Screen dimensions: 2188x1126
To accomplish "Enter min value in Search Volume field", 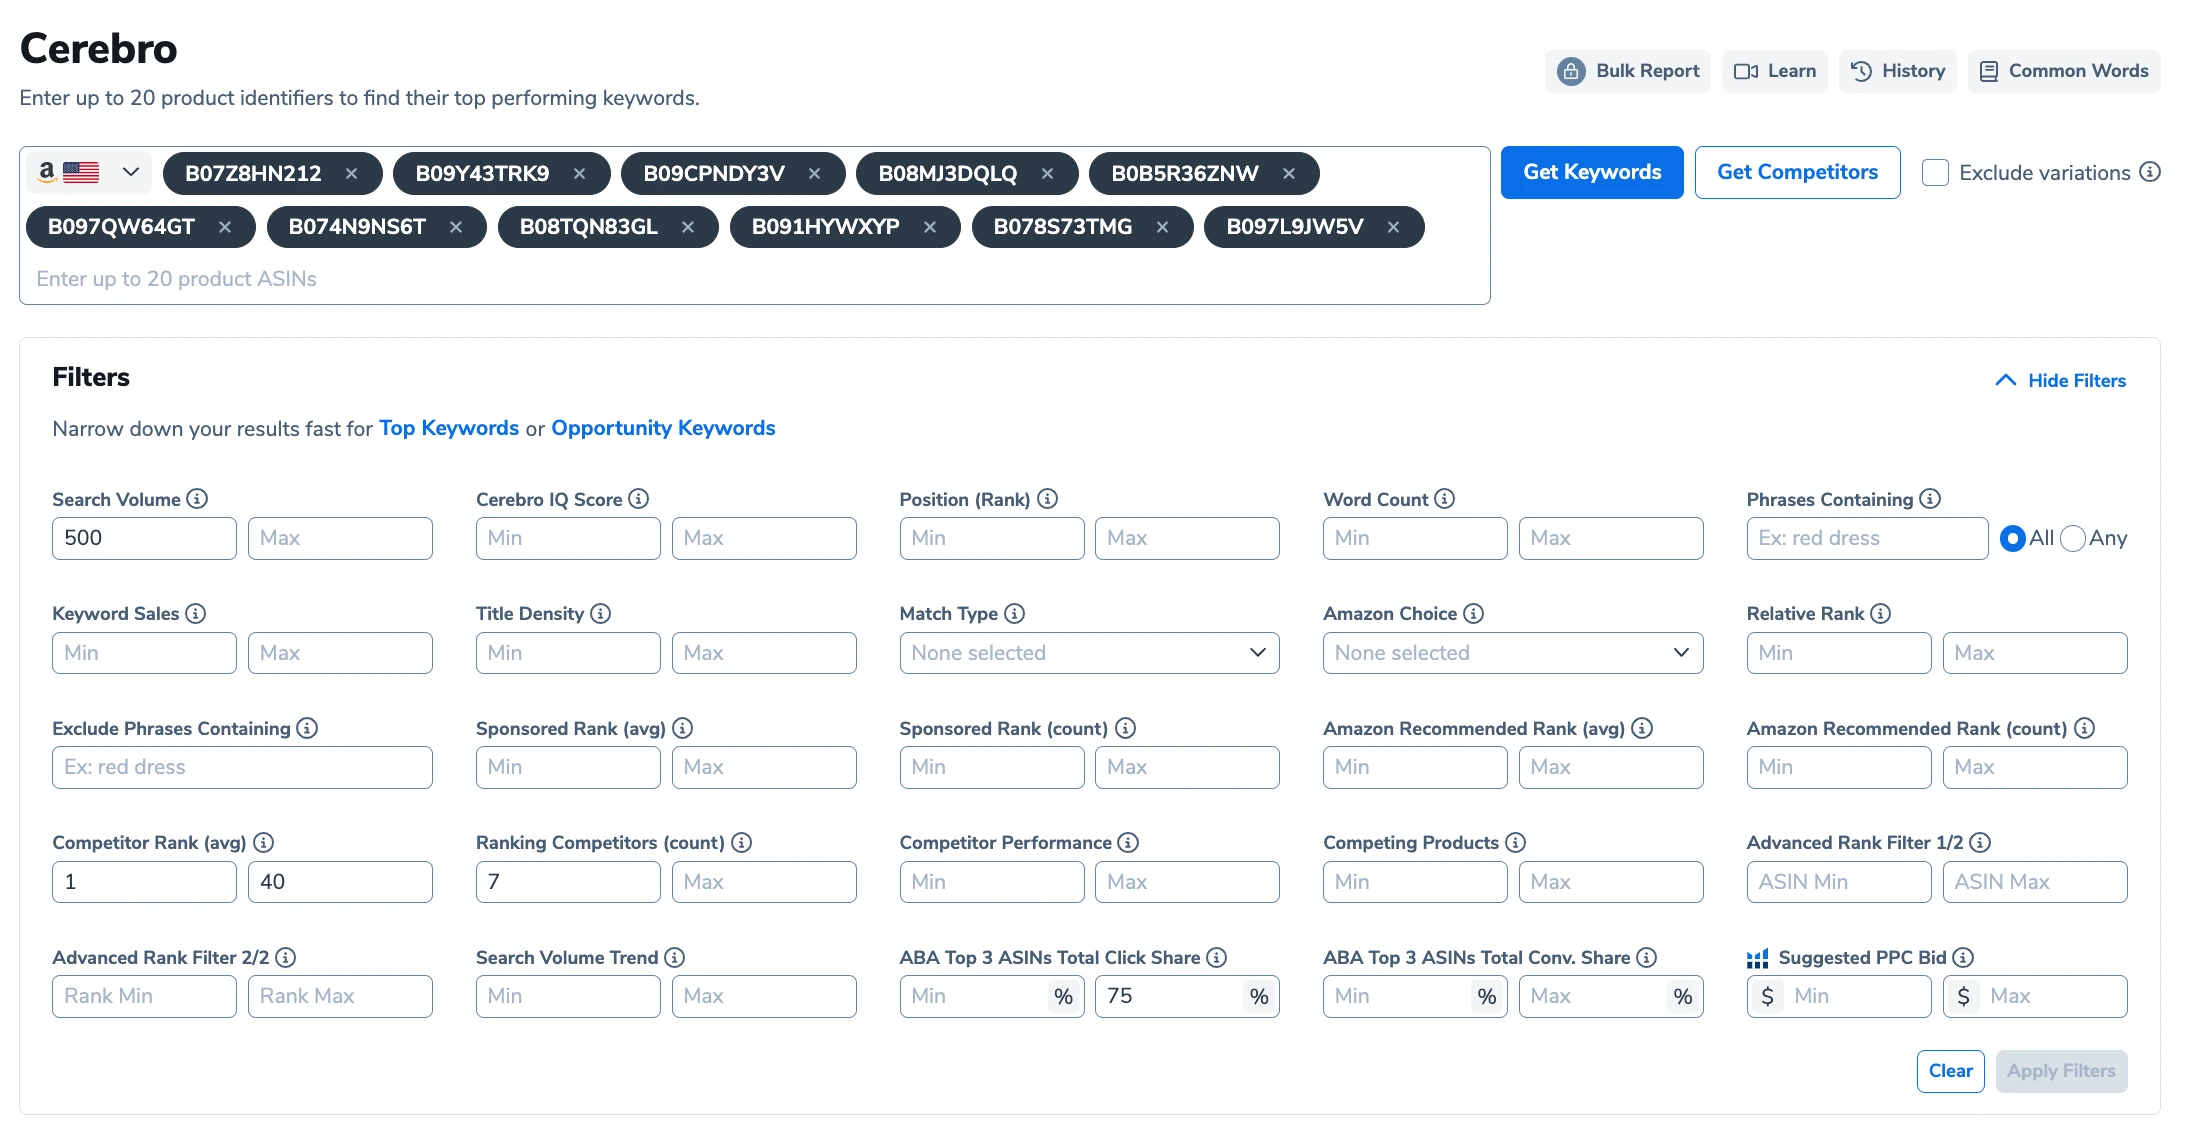I will click(144, 537).
